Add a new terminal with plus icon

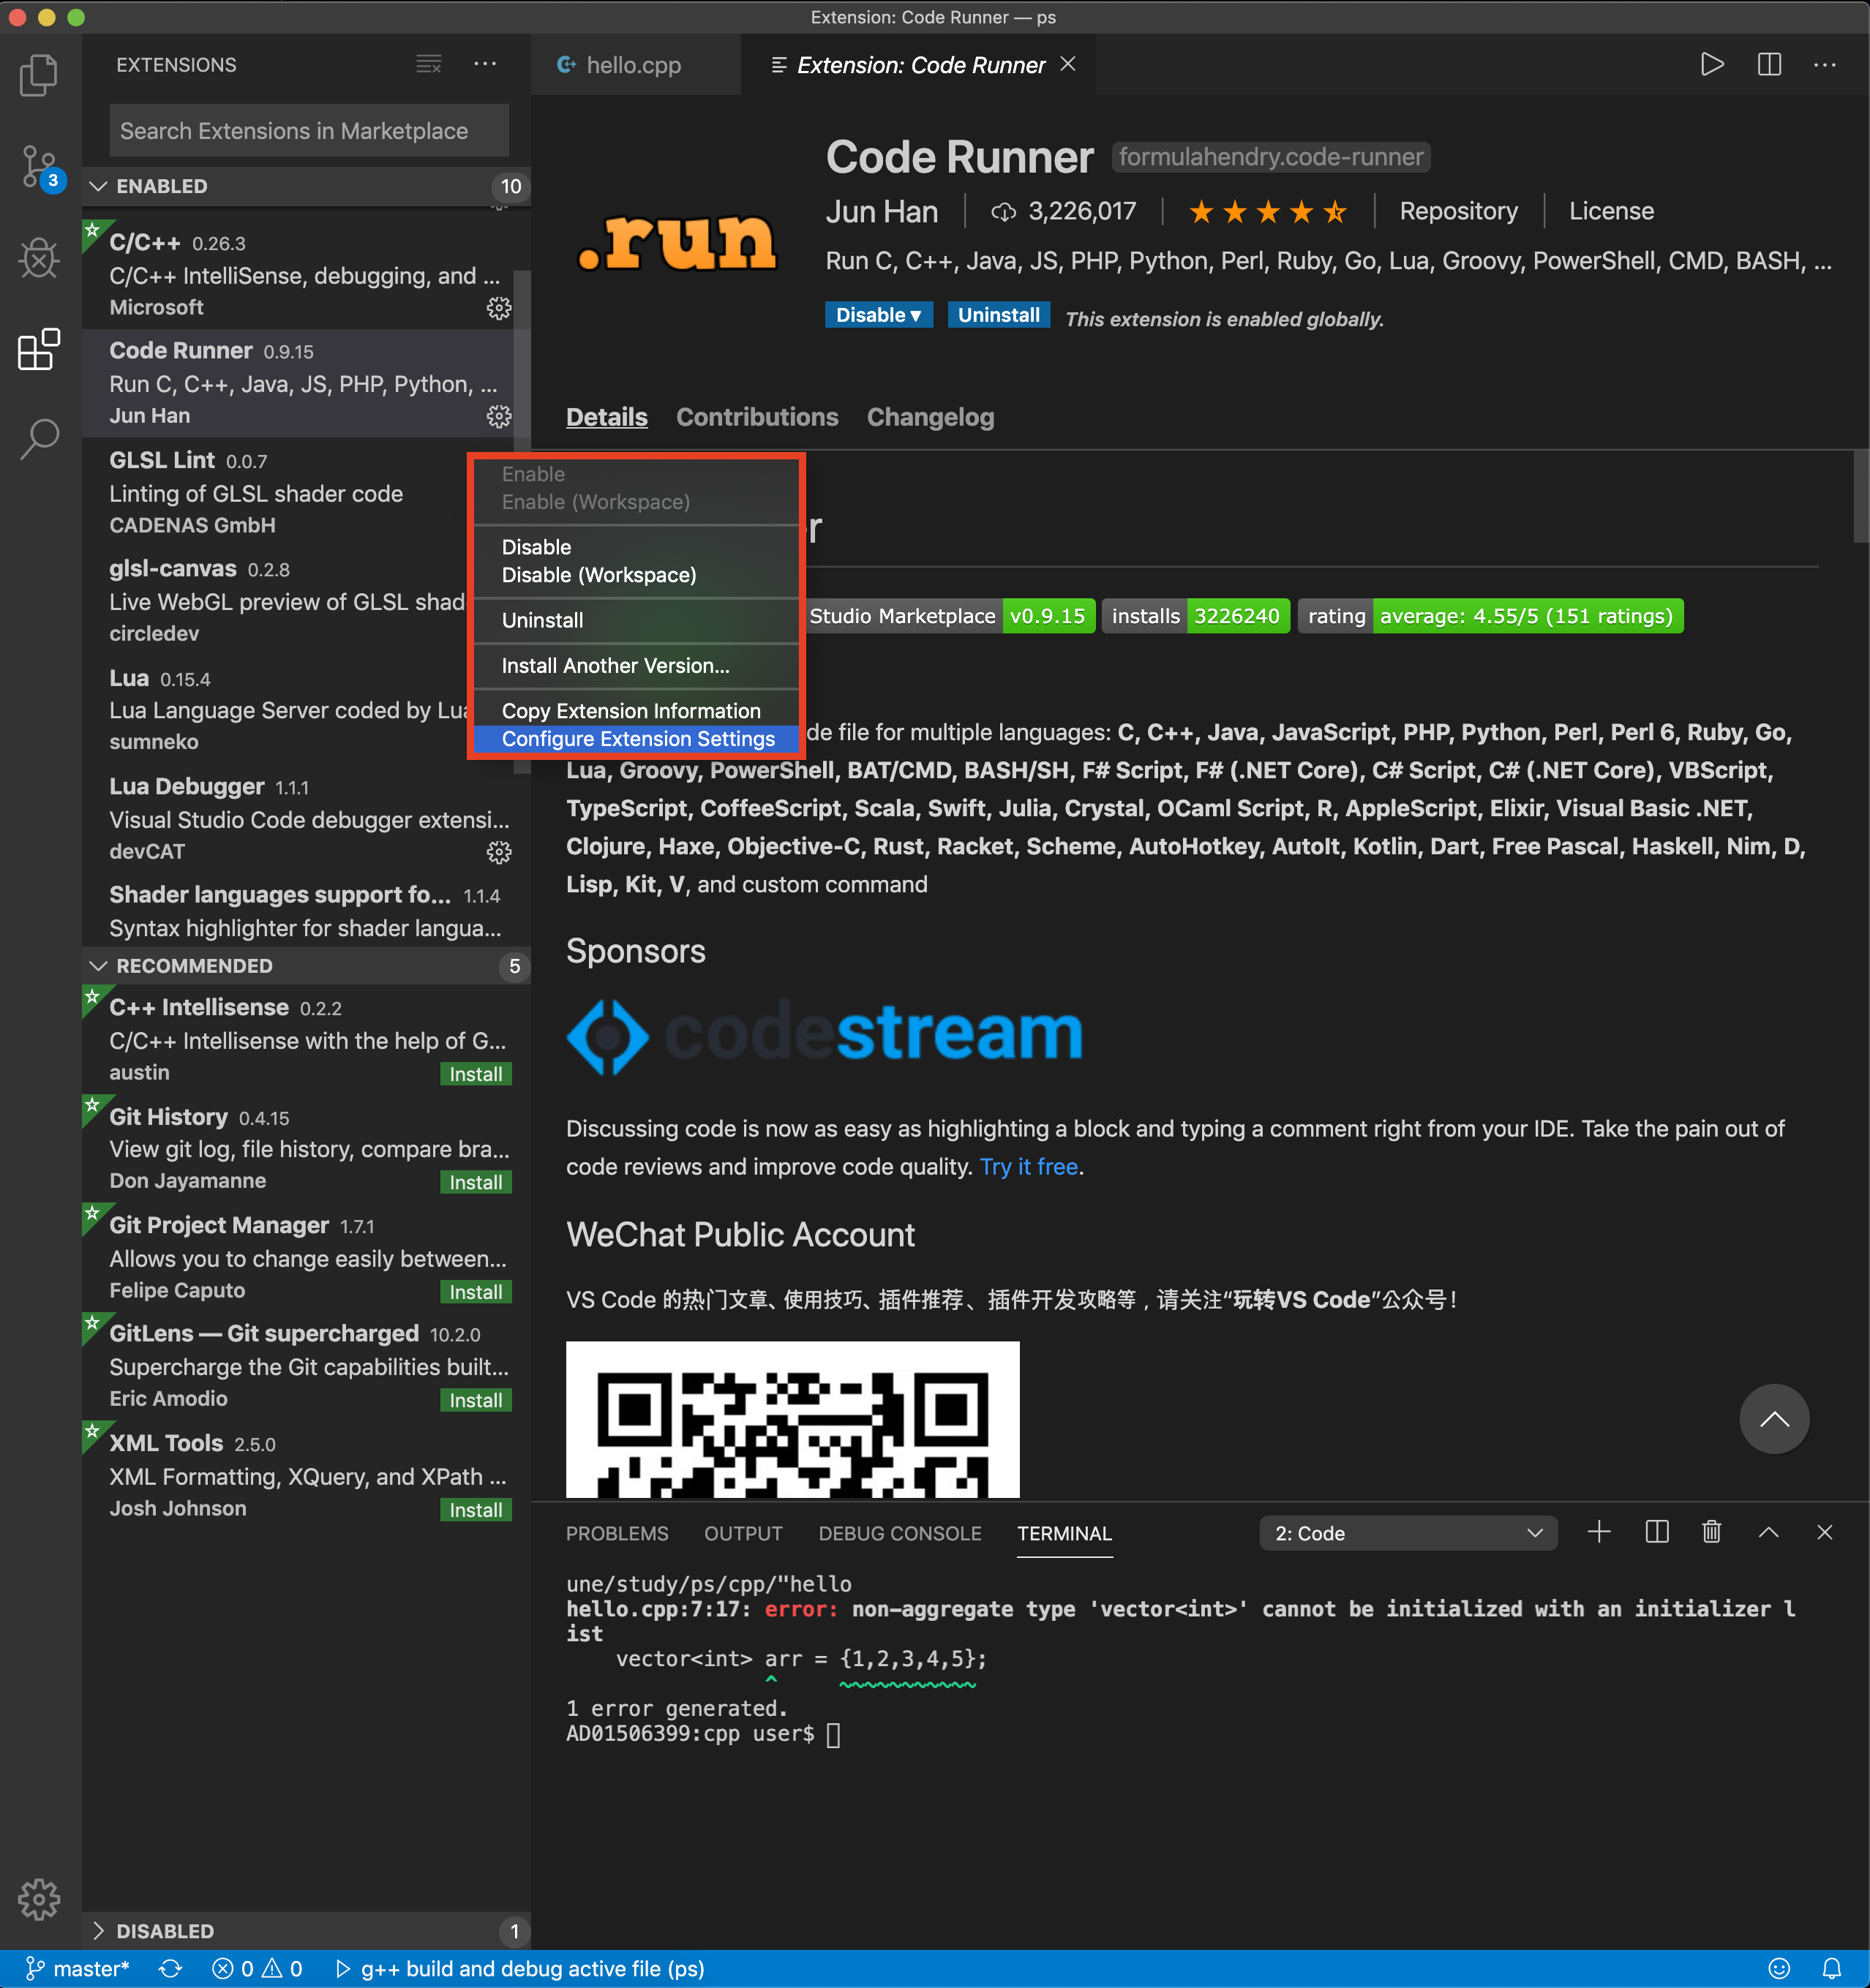pos(1598,1532)
